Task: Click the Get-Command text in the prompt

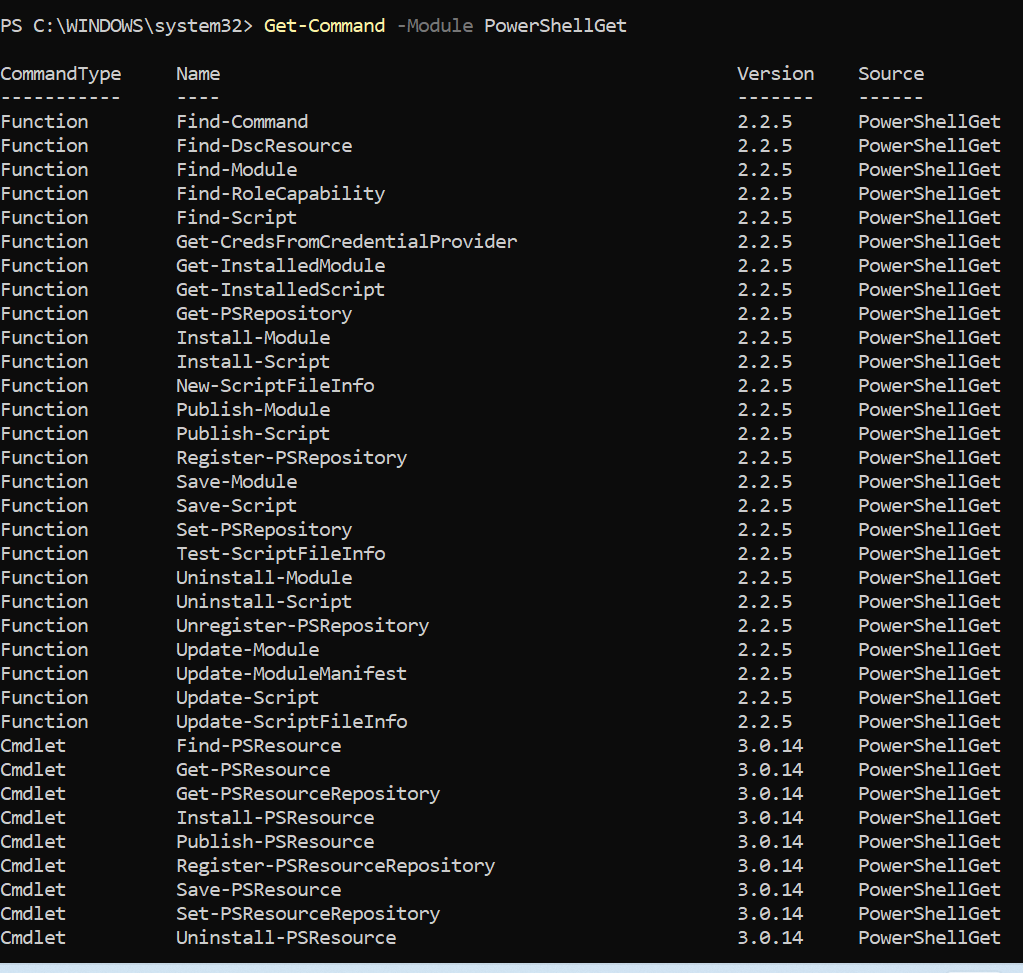Action: point(324,26)
